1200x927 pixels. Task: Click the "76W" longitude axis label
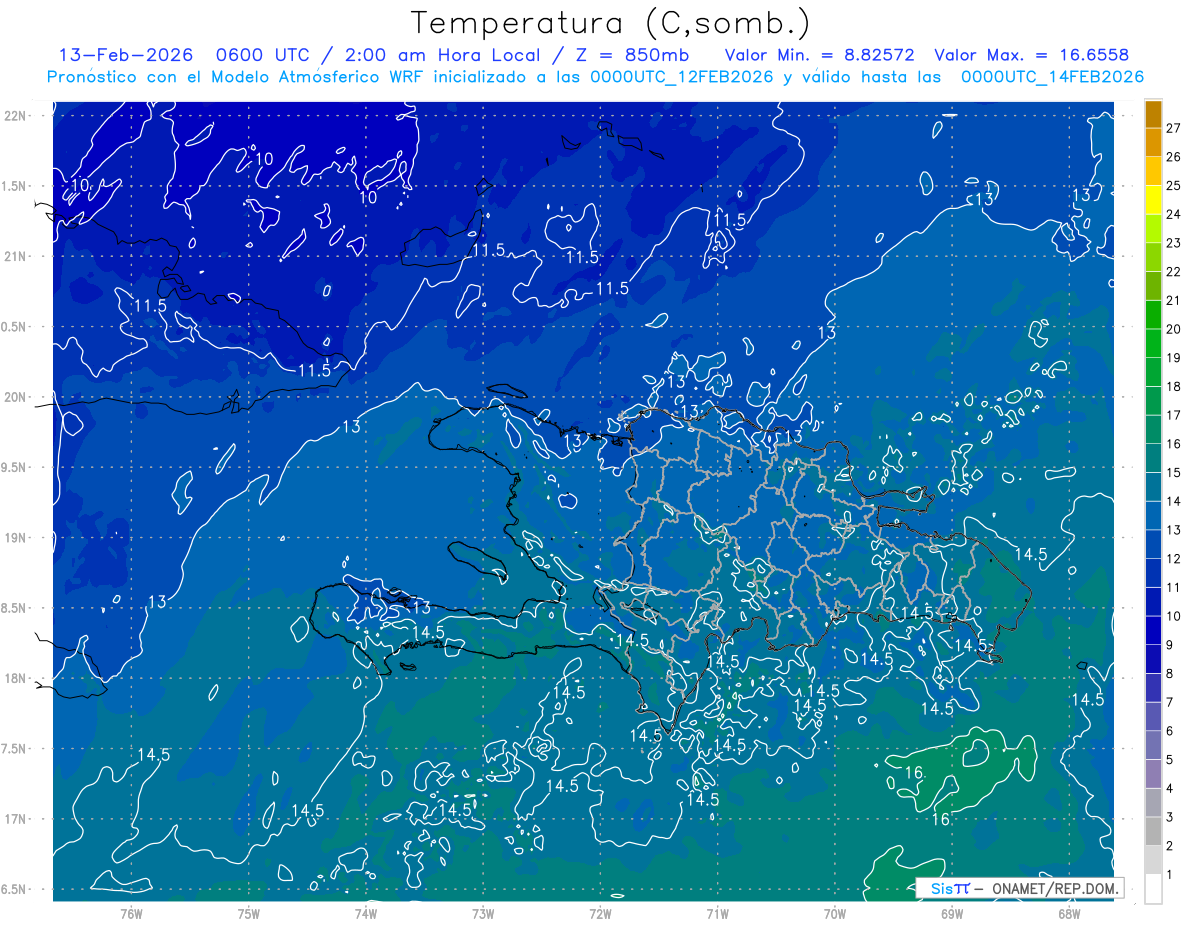(131, 914)
